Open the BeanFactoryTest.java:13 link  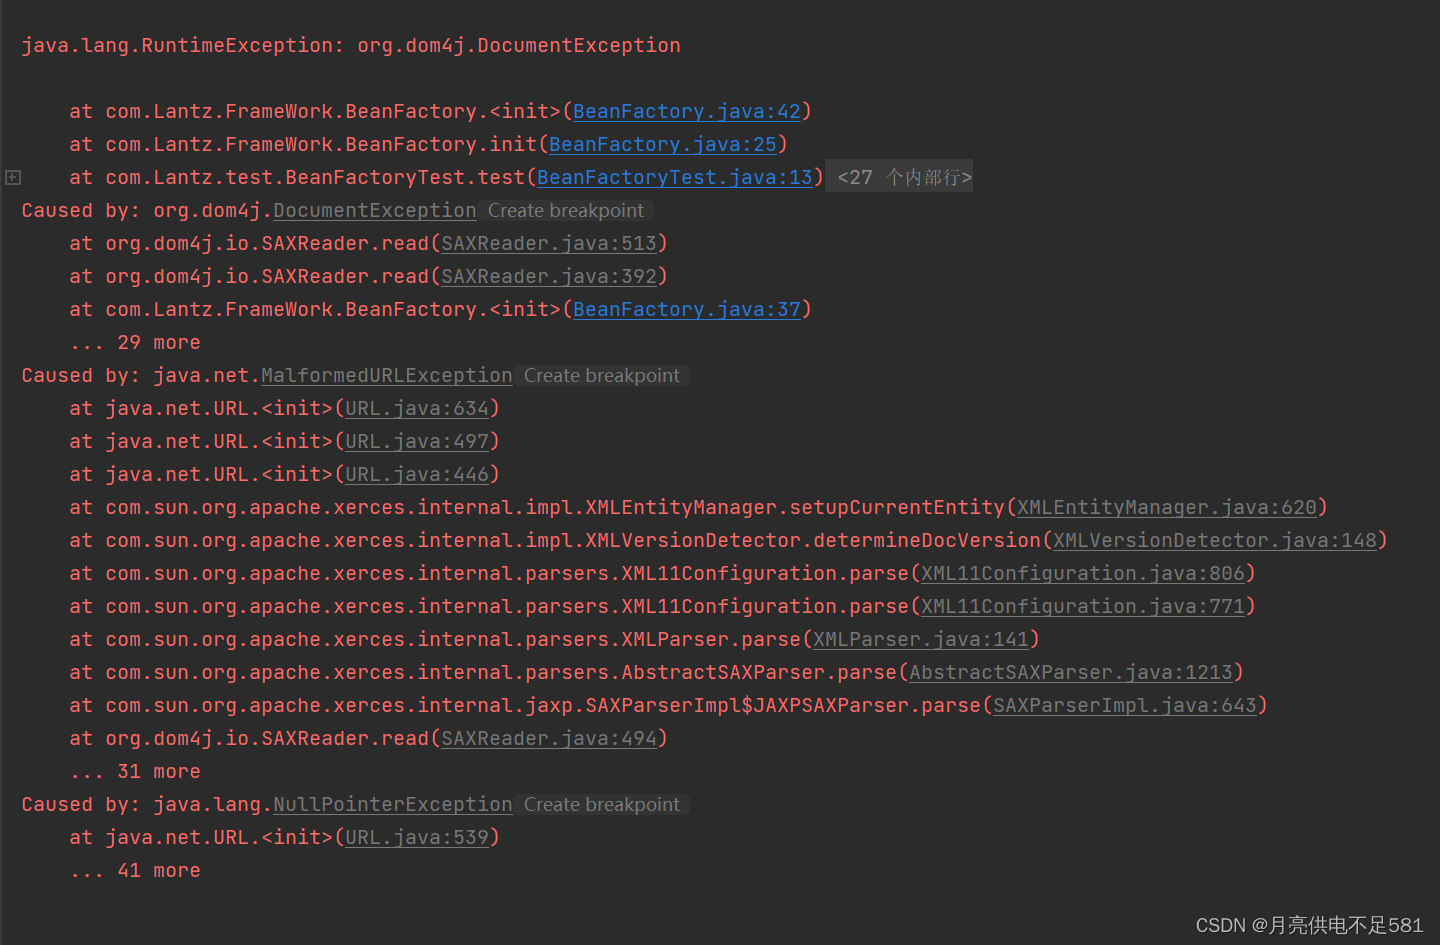coord(675,178)
